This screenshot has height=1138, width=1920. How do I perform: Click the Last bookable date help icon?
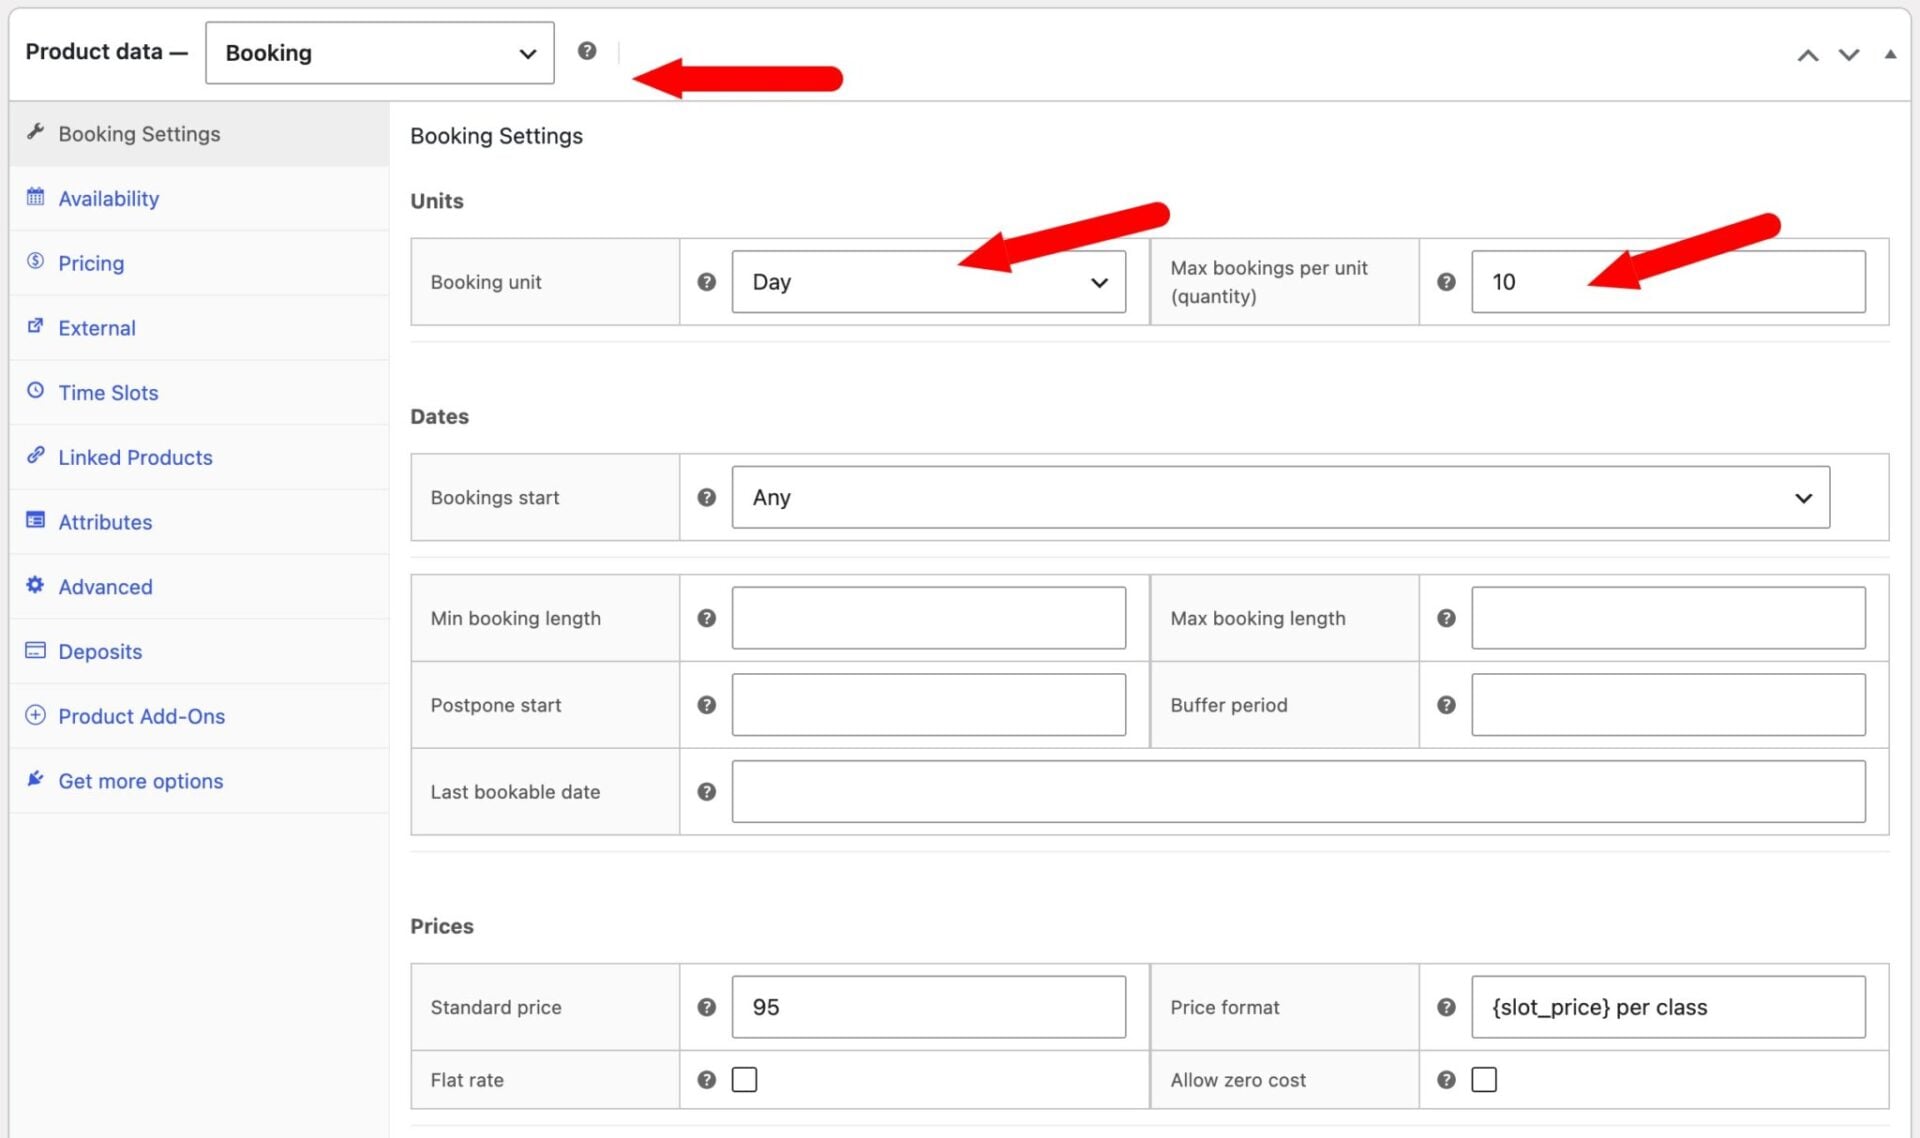click(x=706, y=792)
